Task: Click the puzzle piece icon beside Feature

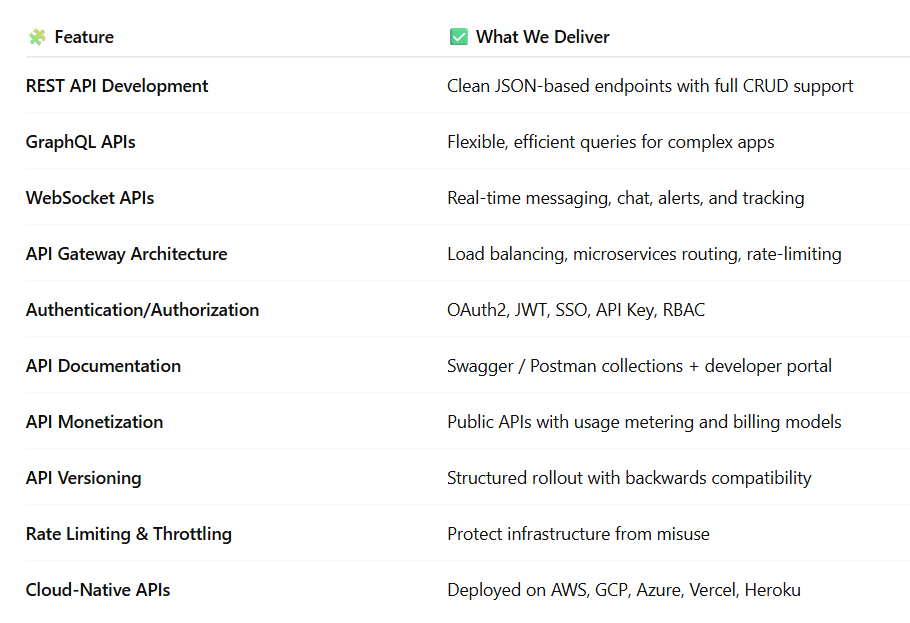Action: (x=37, y=37)
